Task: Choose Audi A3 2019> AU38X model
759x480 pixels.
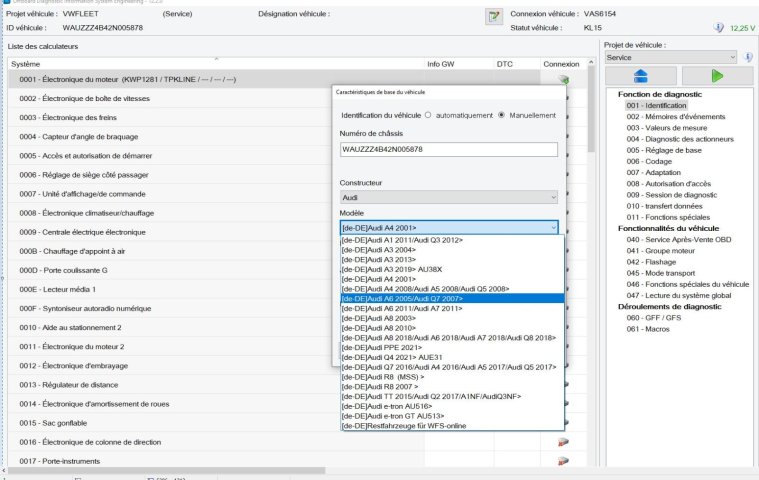Action: coord(453,270)
